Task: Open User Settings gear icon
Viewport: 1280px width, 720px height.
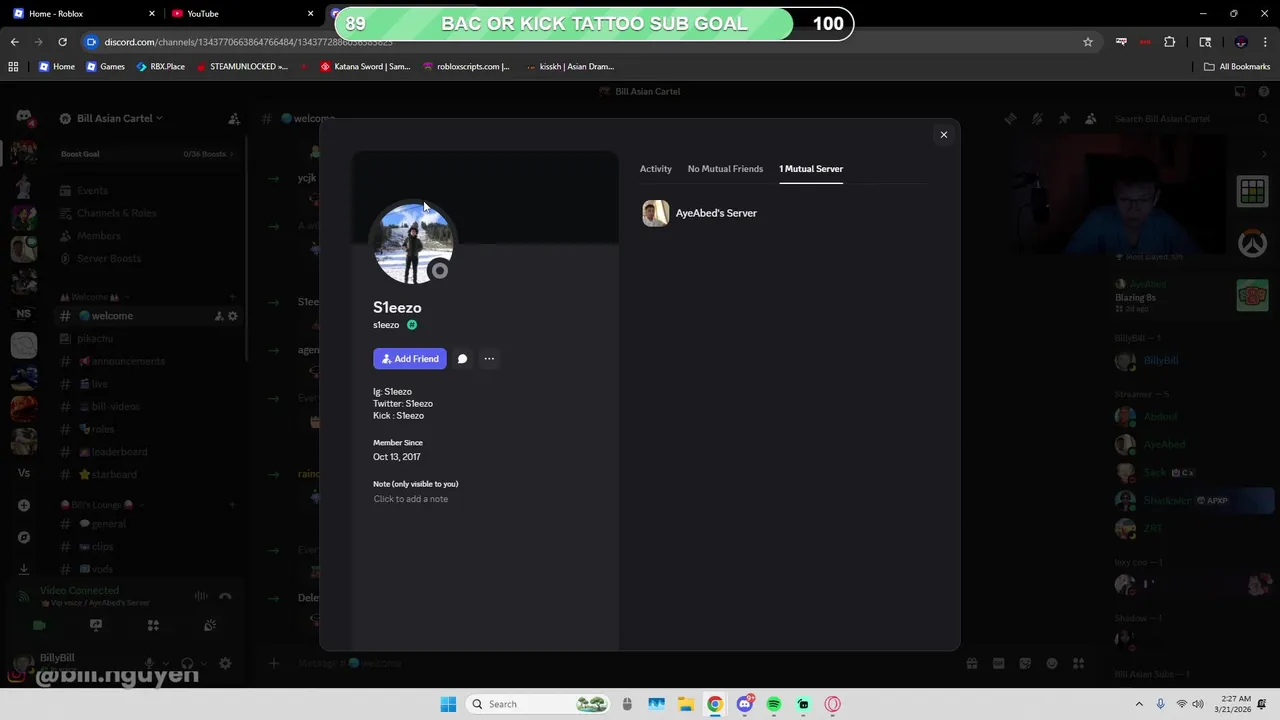Action: (225, 663)
